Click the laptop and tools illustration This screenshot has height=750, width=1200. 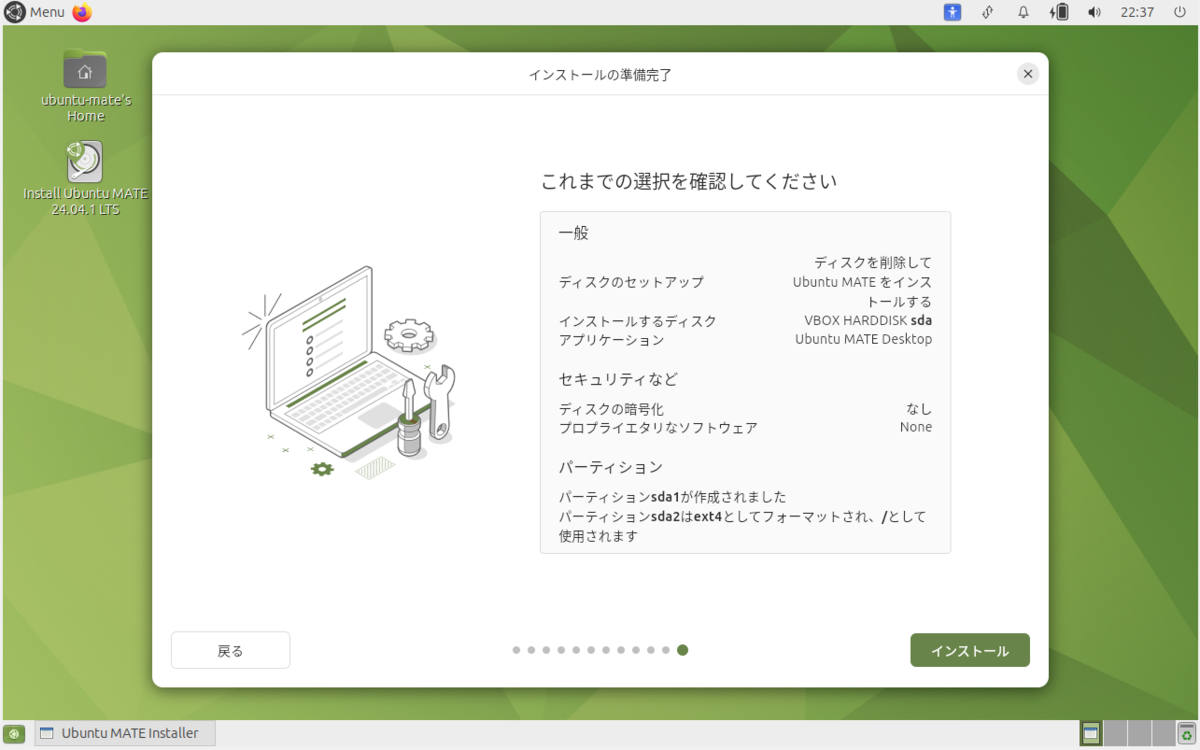point(350,372)
